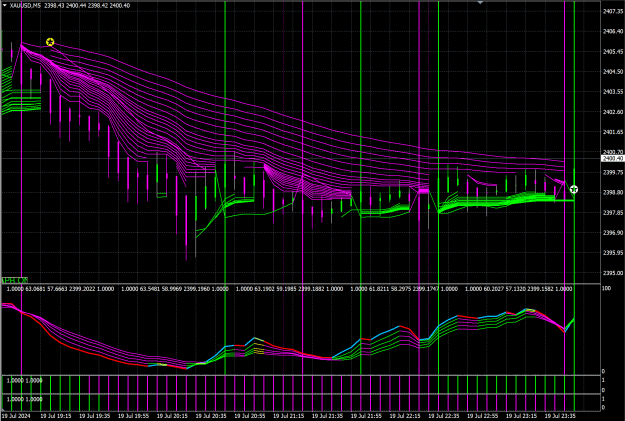Screen dimensions: 625x421
Task: Click the oscillator value 61.8211
Action: click(x=379, y=289)
